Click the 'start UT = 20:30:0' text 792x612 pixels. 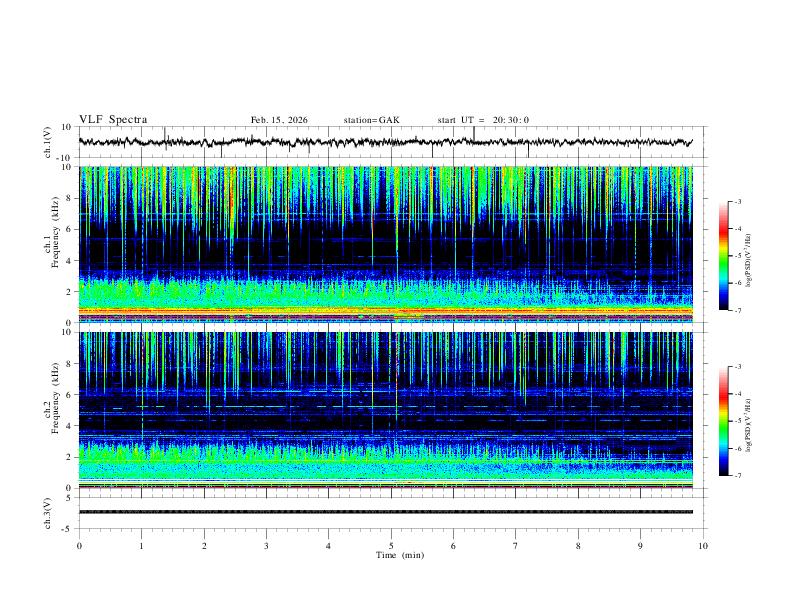483,120
